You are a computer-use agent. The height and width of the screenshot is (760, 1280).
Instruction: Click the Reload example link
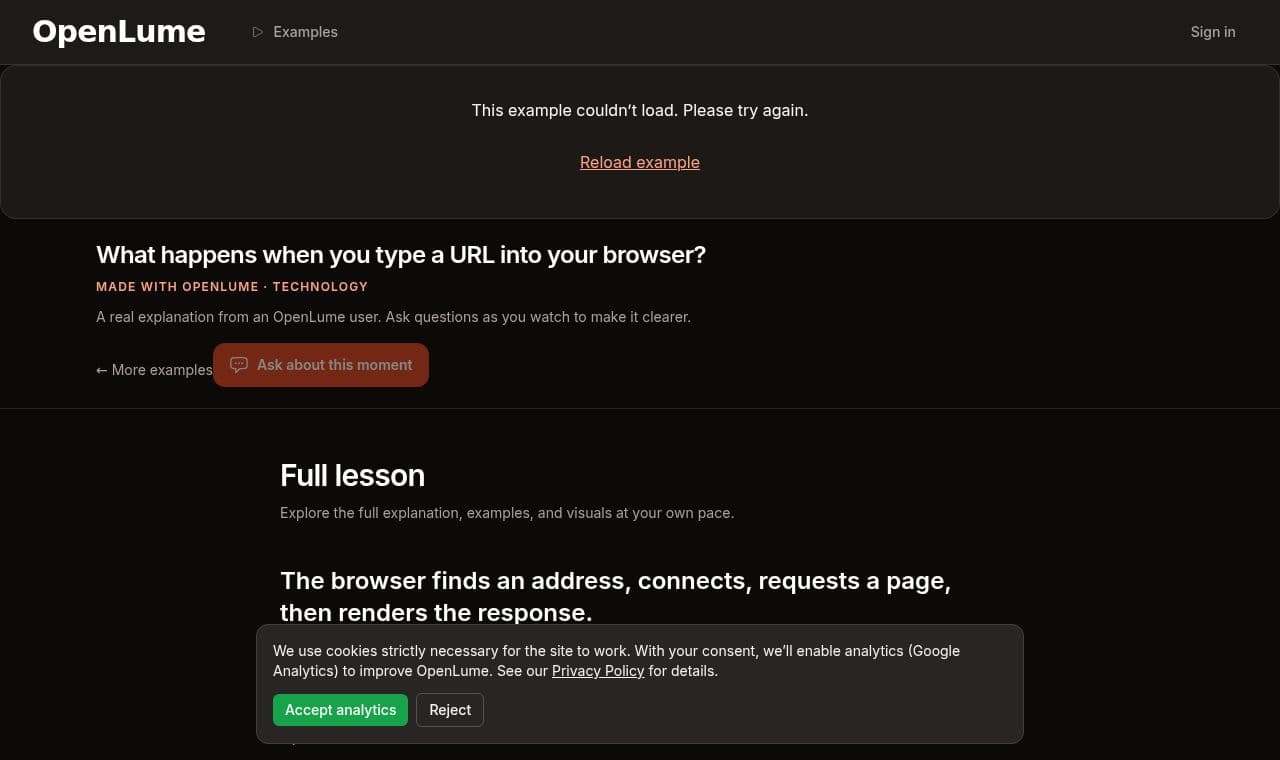coord(640,162)
